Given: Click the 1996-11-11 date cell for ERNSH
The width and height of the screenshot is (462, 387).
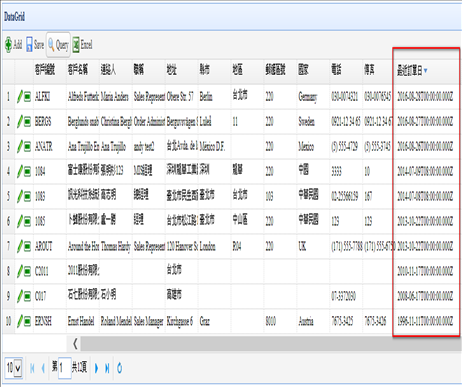Looking at the screenshot, I should pyautogui.click(x=425, y=321).
